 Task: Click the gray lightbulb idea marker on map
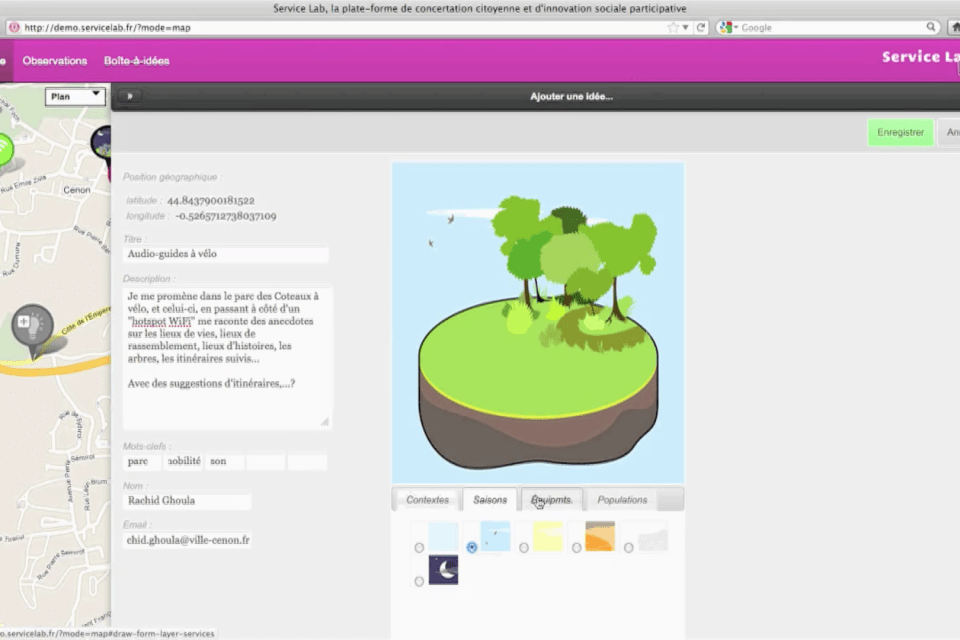pyautogui.click(x=32, y=325)
